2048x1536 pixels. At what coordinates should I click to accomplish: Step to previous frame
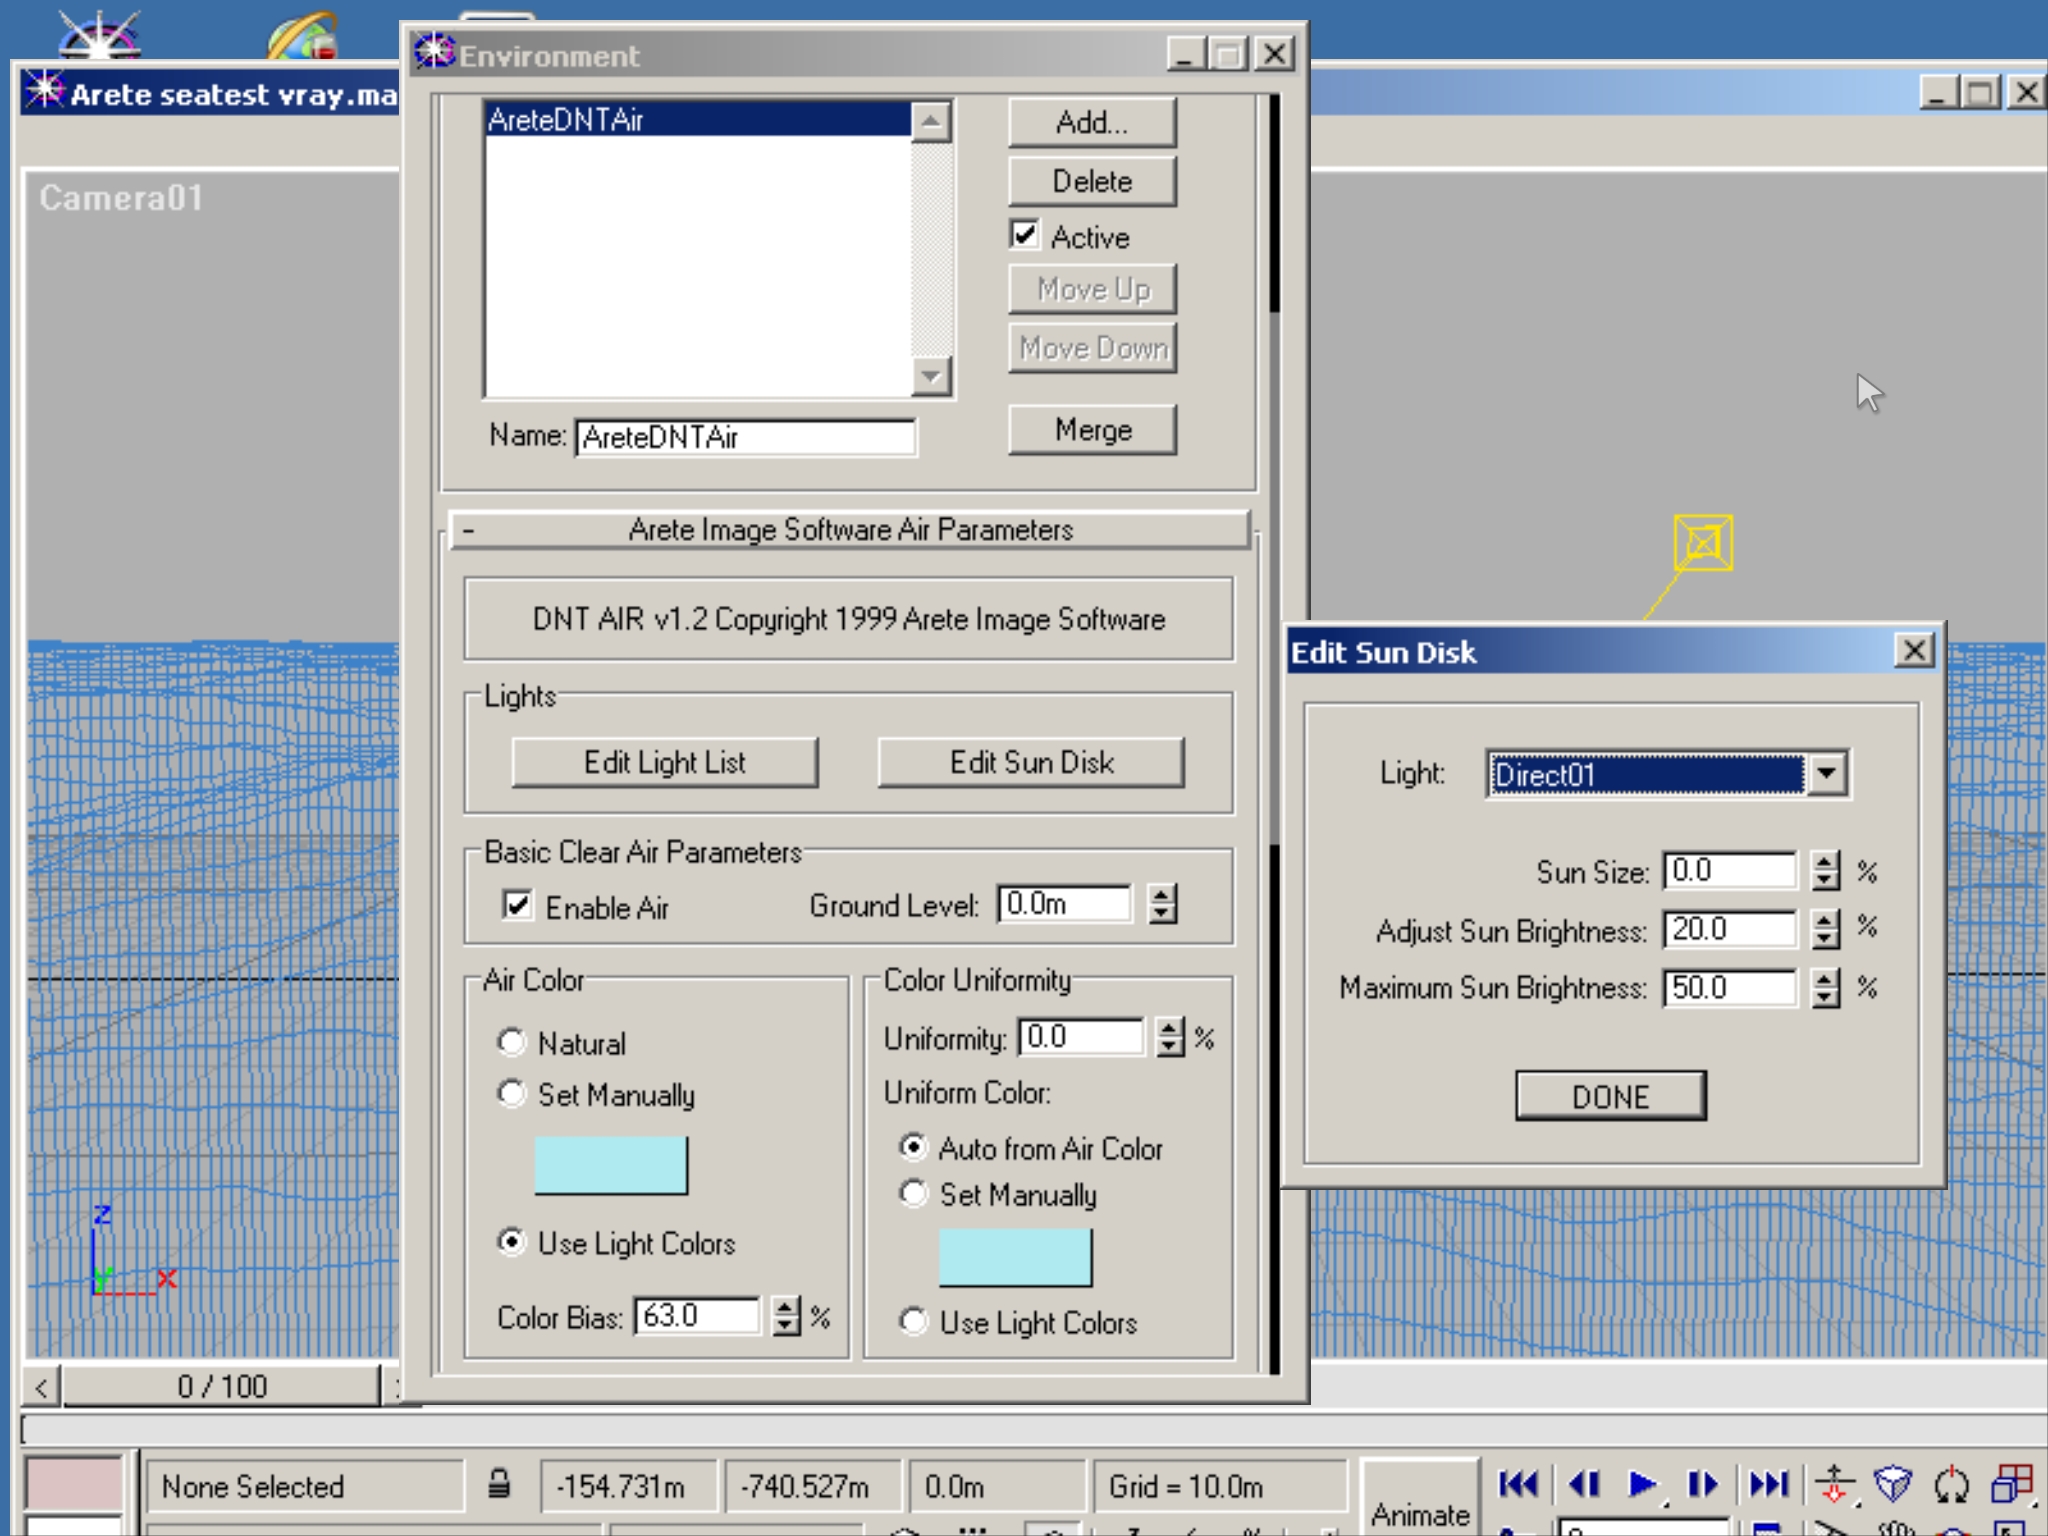(1585, 1485)
